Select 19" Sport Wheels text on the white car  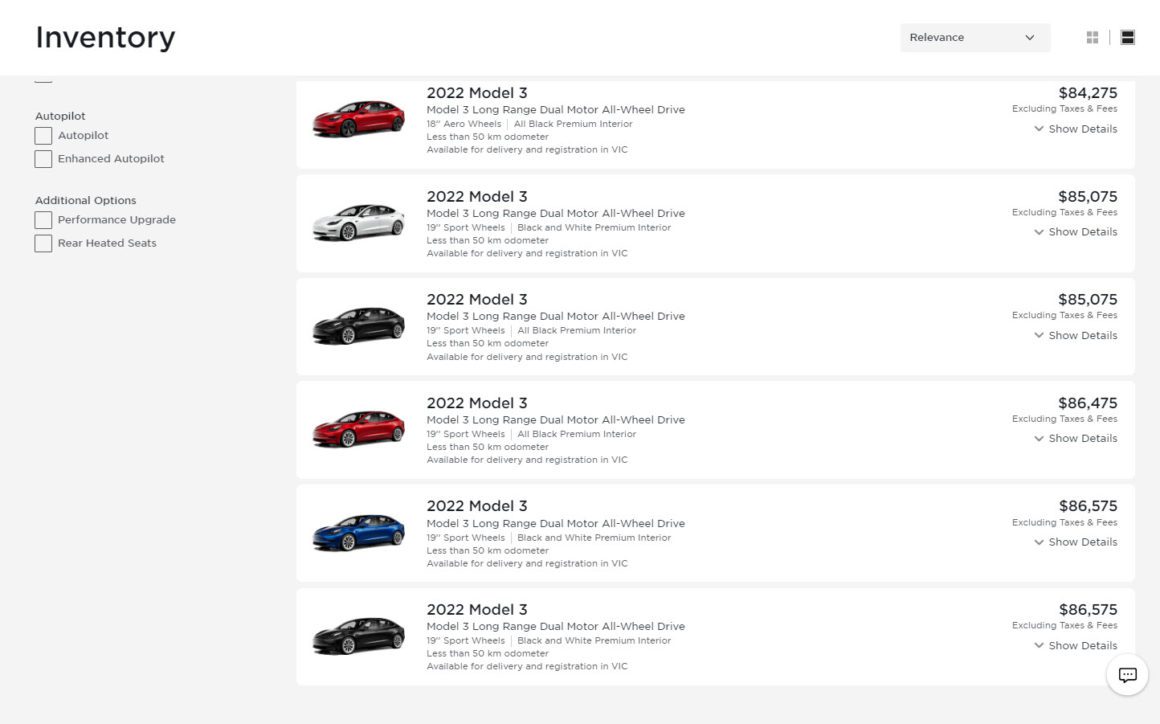point(465,228)
